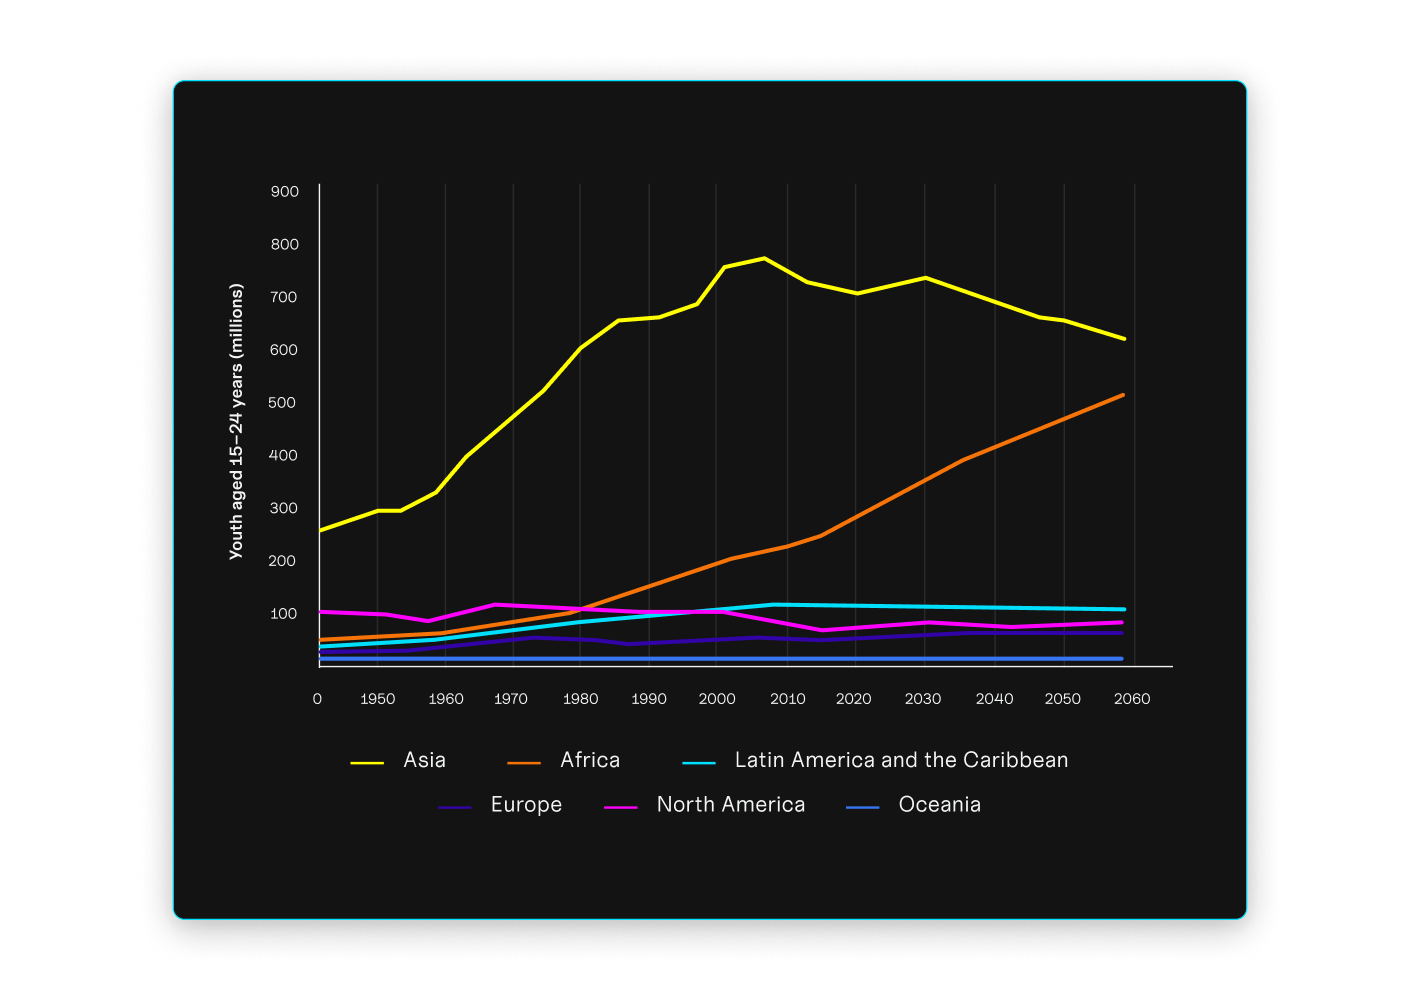Toggle the Africa series legend label
Viewport: 1420px width, 1000px height.
(x=590, y=760)
